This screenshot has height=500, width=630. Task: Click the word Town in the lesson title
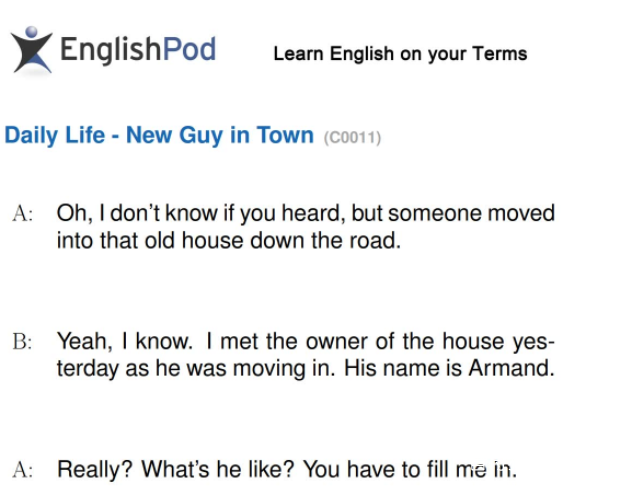click(285, 135)
